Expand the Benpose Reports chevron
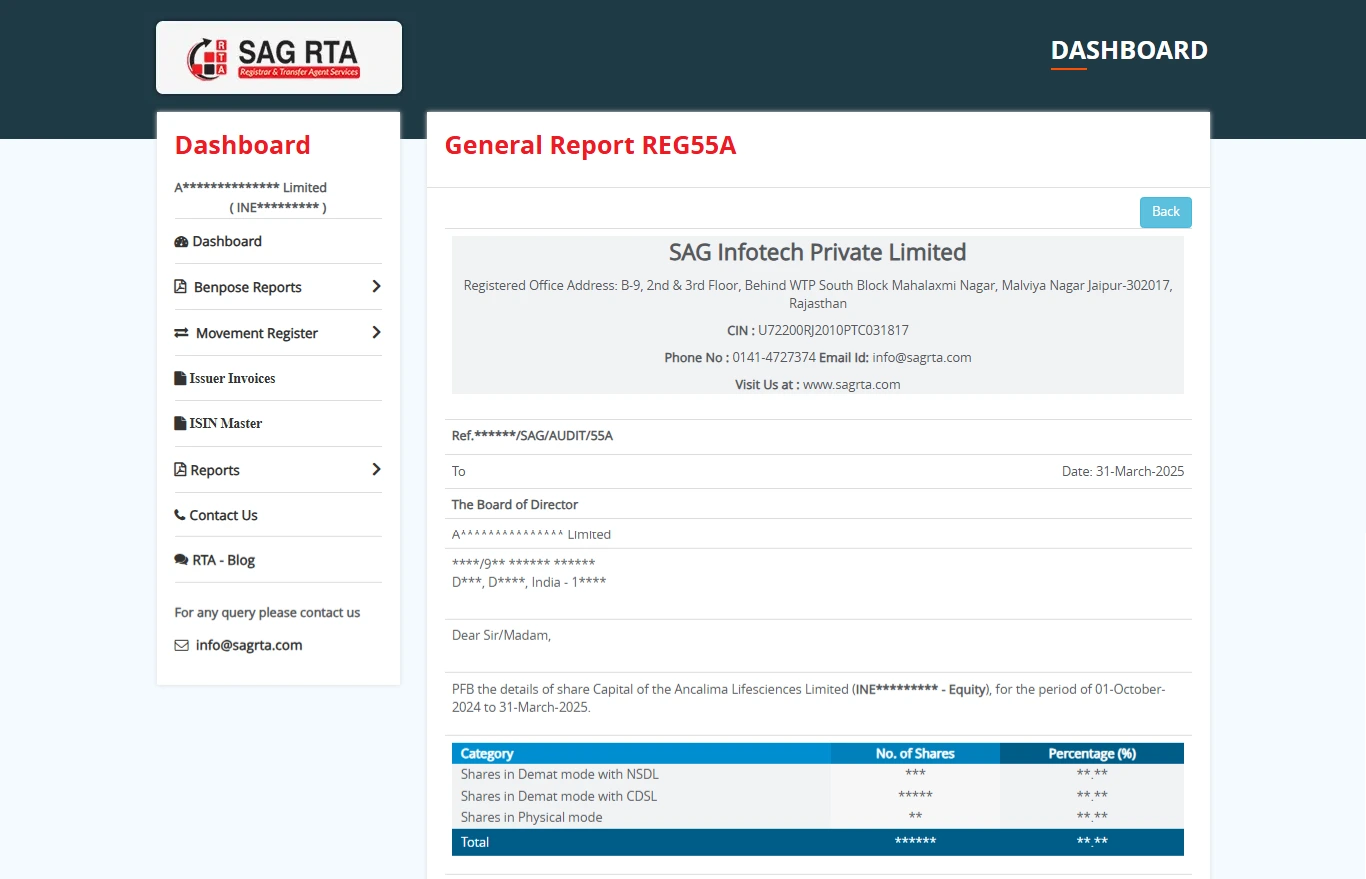 pyautogui.click(x=376, y=287)
